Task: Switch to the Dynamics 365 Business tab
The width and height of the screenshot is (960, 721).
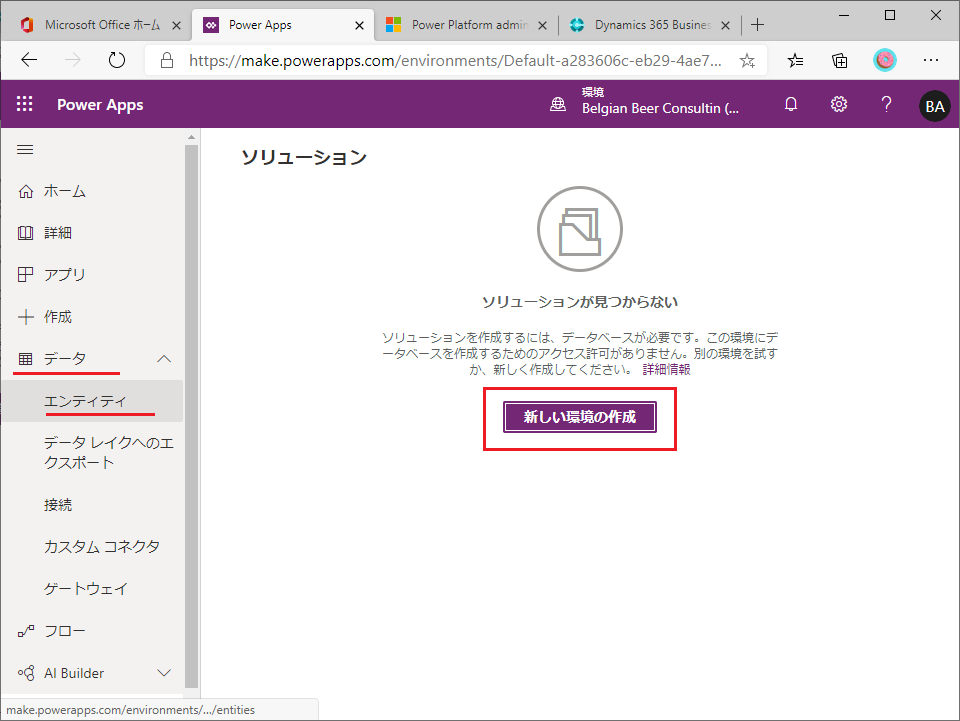Action: tap(649, 25)
